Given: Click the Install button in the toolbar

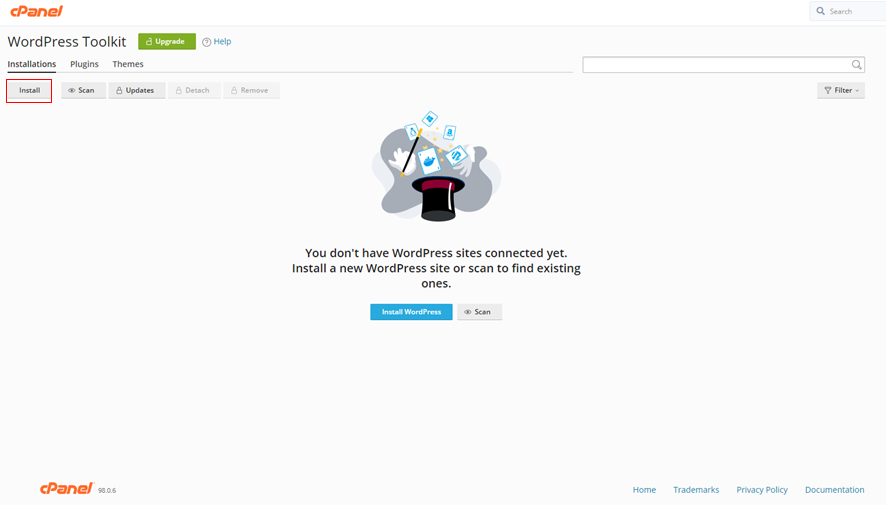Looking at the screenshot, I should (x=29, y=90).
